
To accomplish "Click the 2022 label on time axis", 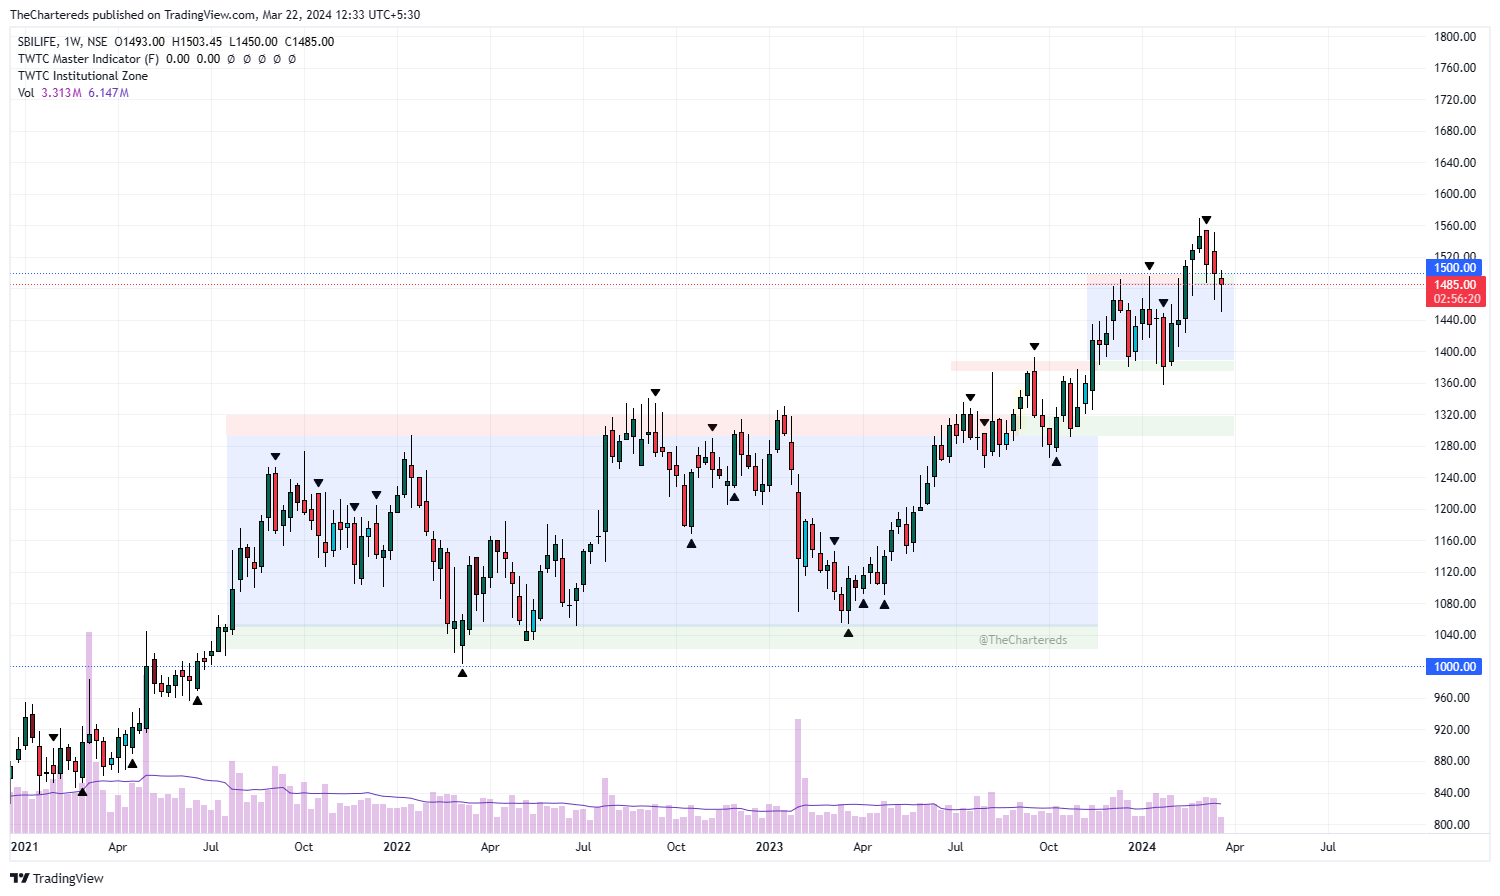I will point(397,847).
